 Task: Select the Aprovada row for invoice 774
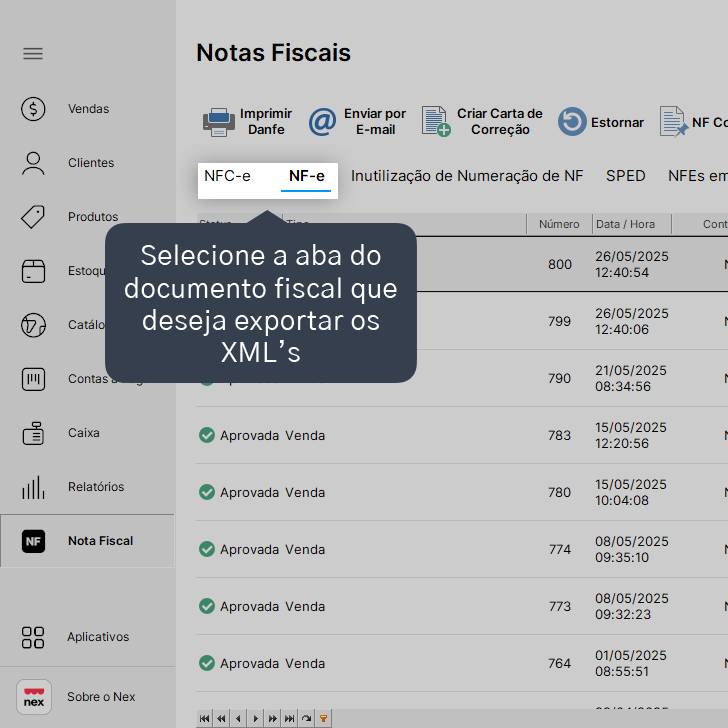pyautogui.click(x=462, y=550)
